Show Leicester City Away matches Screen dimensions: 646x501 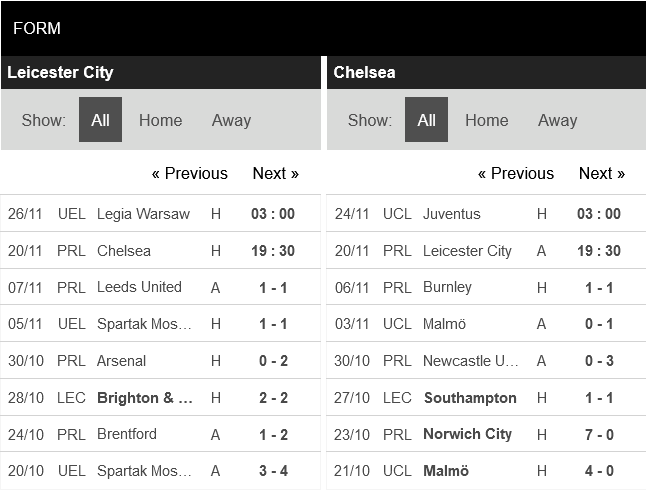[x=231, y=120]
